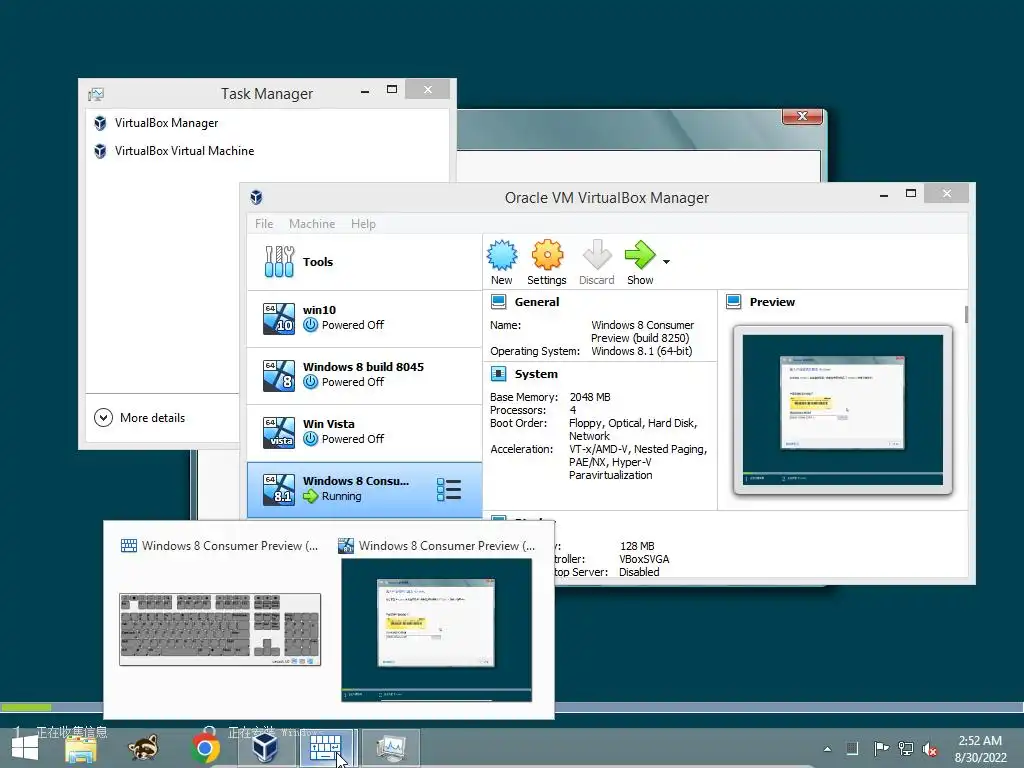Click the VirtualBox Manager title bar icon

point(257,197)
